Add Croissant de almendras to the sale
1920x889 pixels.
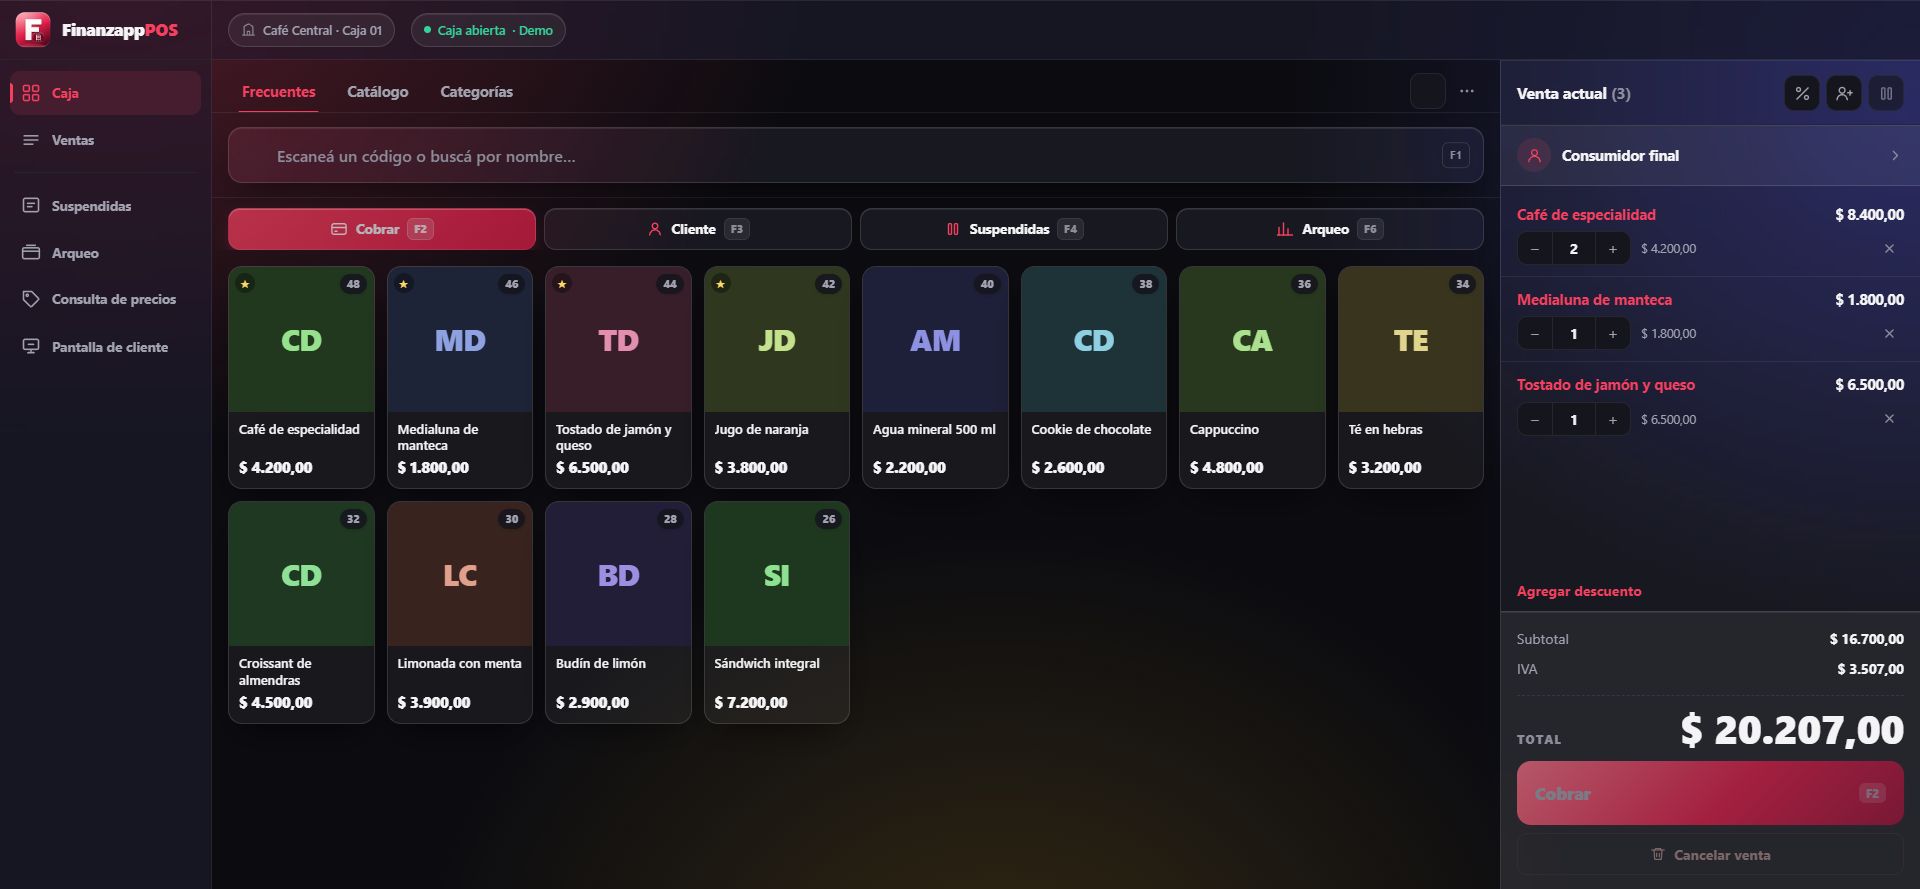point(301,612)
